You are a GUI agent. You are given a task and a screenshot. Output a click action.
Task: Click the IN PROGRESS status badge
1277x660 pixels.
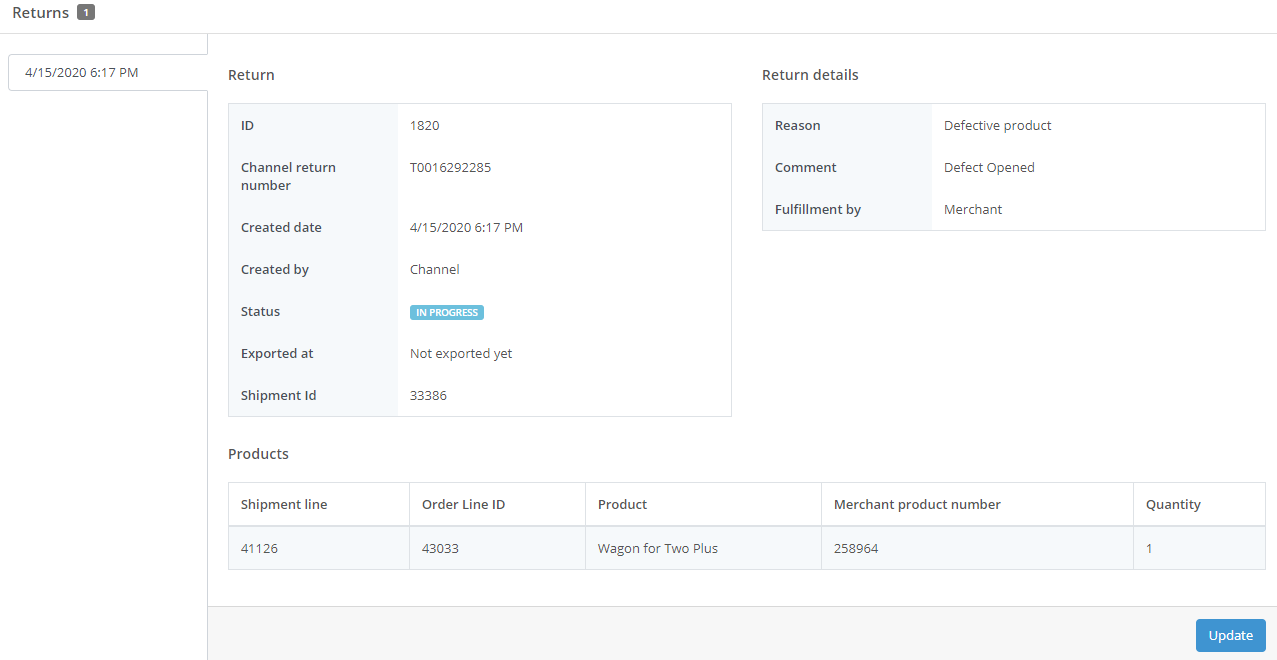click(447, 312)
